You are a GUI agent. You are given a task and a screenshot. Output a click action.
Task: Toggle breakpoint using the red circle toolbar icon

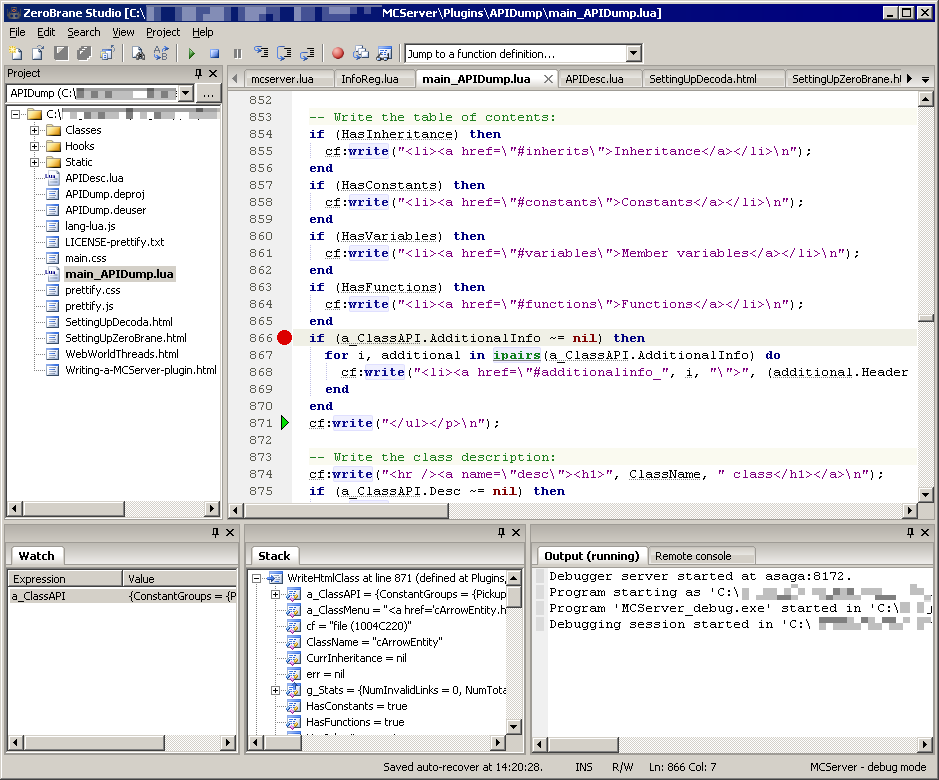click(x=338, y=53)
